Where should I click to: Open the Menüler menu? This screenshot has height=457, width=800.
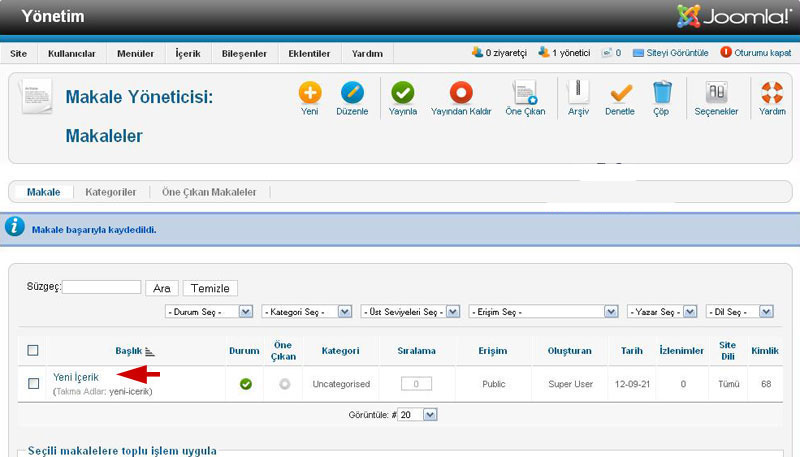click(135, 54)
